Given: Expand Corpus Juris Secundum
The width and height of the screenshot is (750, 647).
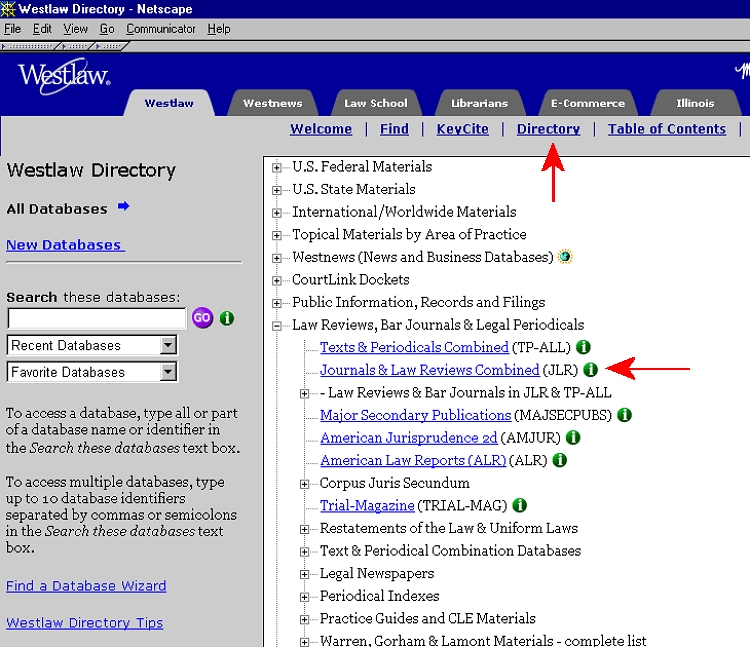Looking at the screenshot, I should 304,484.
